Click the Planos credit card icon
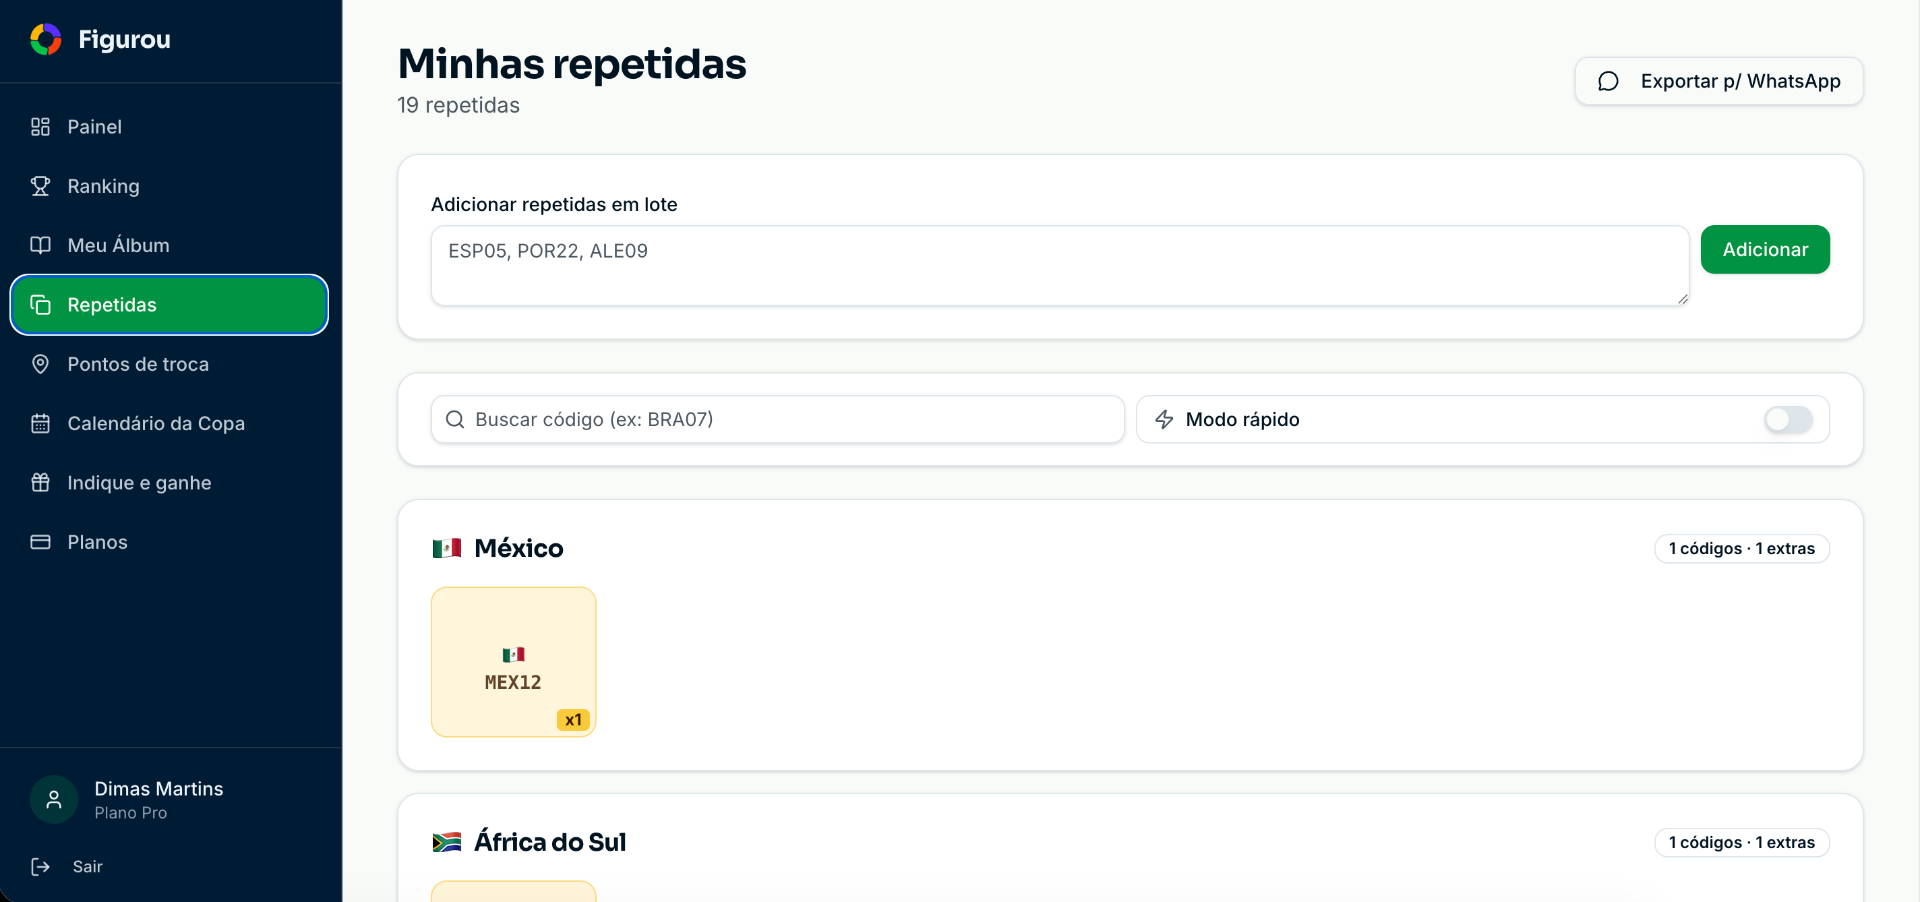The width and height of the screenshot is (1920, 902). (40, 542)
